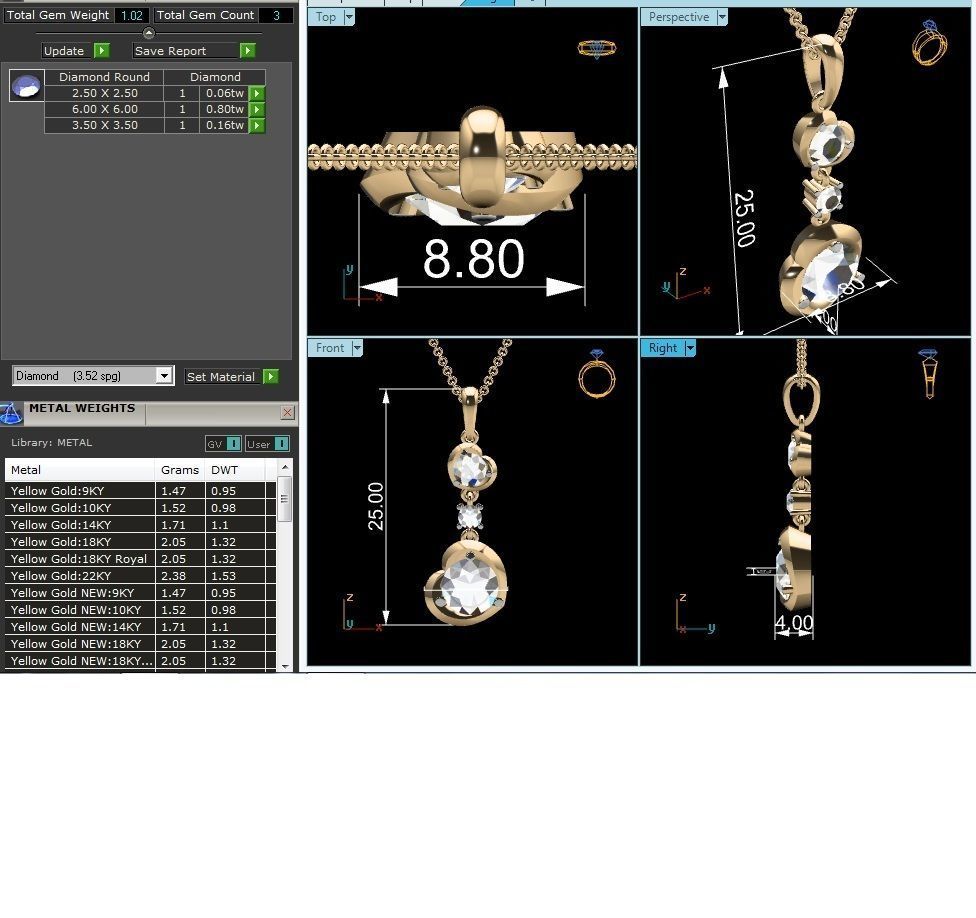Click the Update button
The height and width of the screenshot is (918, 976).
click(64, 51)
